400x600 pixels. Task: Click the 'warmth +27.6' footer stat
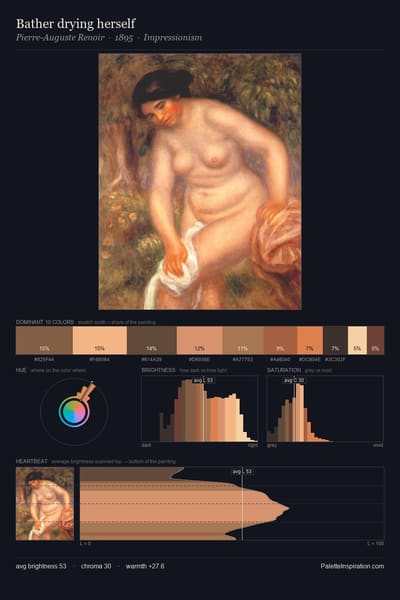(145, 566)
